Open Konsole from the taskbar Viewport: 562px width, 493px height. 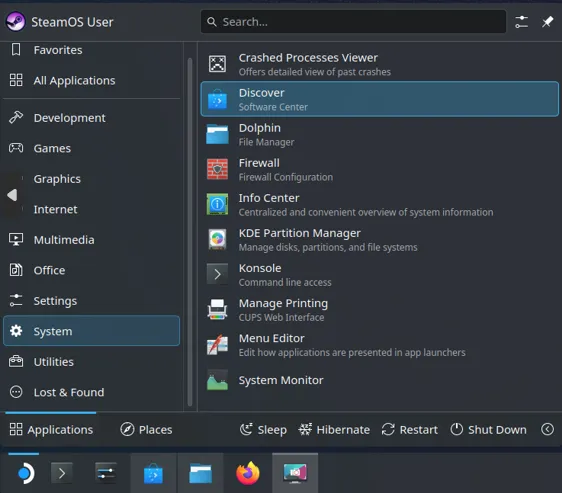tap(62, 473)
